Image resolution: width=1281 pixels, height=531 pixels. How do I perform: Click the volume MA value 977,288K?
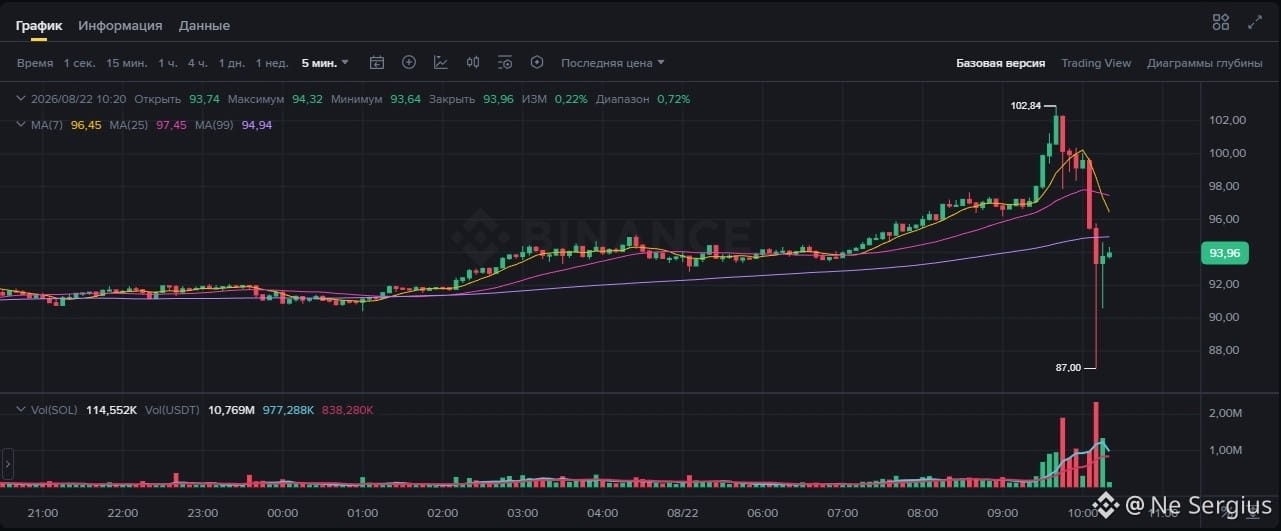tap(289, 410)
